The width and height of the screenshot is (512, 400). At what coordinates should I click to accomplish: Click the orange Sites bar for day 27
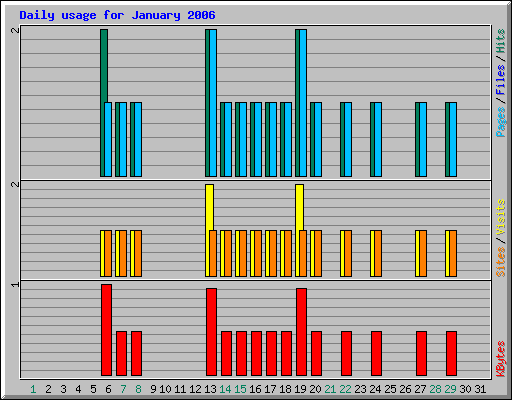coord(423,253)
